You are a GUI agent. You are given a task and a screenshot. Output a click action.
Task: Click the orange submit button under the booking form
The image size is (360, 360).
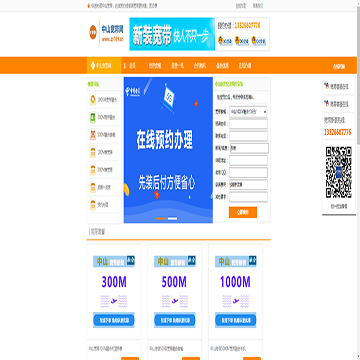[243, 212]
